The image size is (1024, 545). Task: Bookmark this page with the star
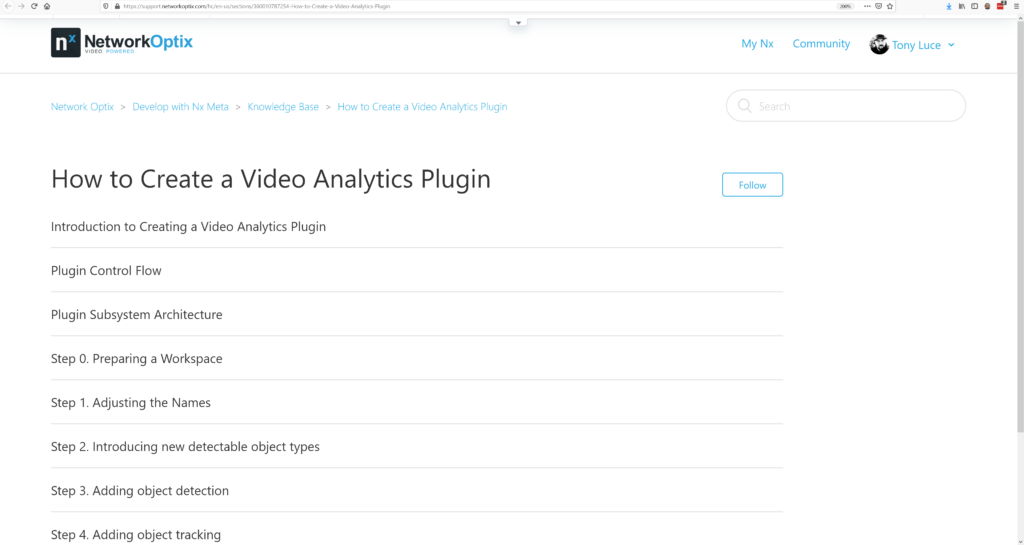[889, 6]
